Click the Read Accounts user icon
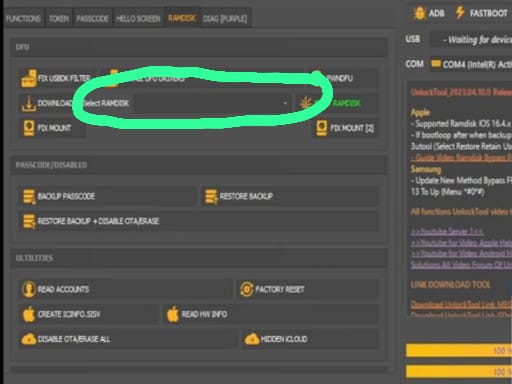This screenshot has height=384, width=512. point(29,289)
